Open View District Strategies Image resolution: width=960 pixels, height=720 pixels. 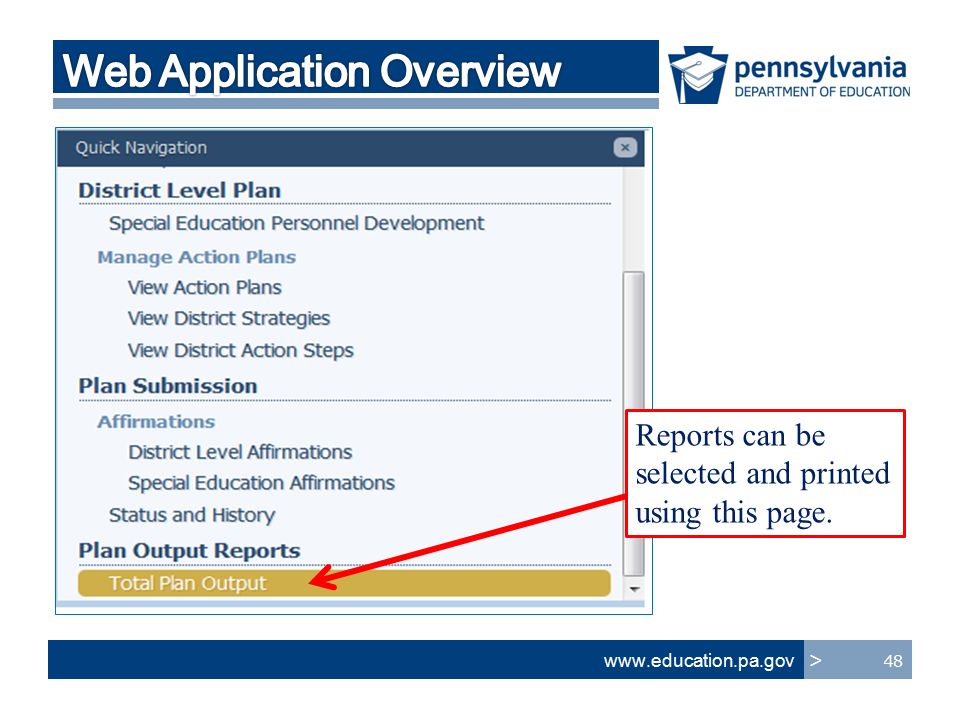pos(228,318)
